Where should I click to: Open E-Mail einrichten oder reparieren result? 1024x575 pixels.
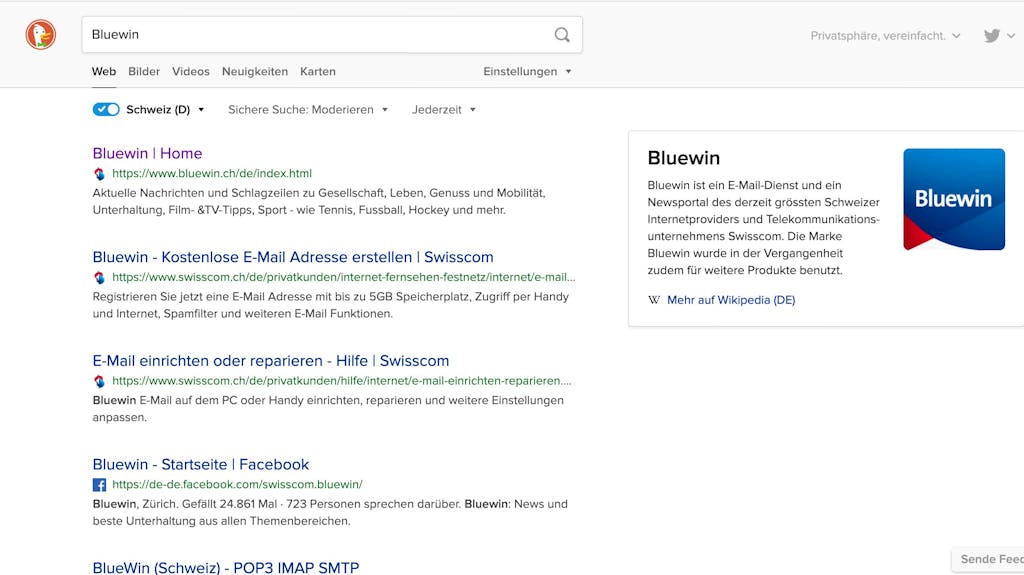(x=270, y=361)
